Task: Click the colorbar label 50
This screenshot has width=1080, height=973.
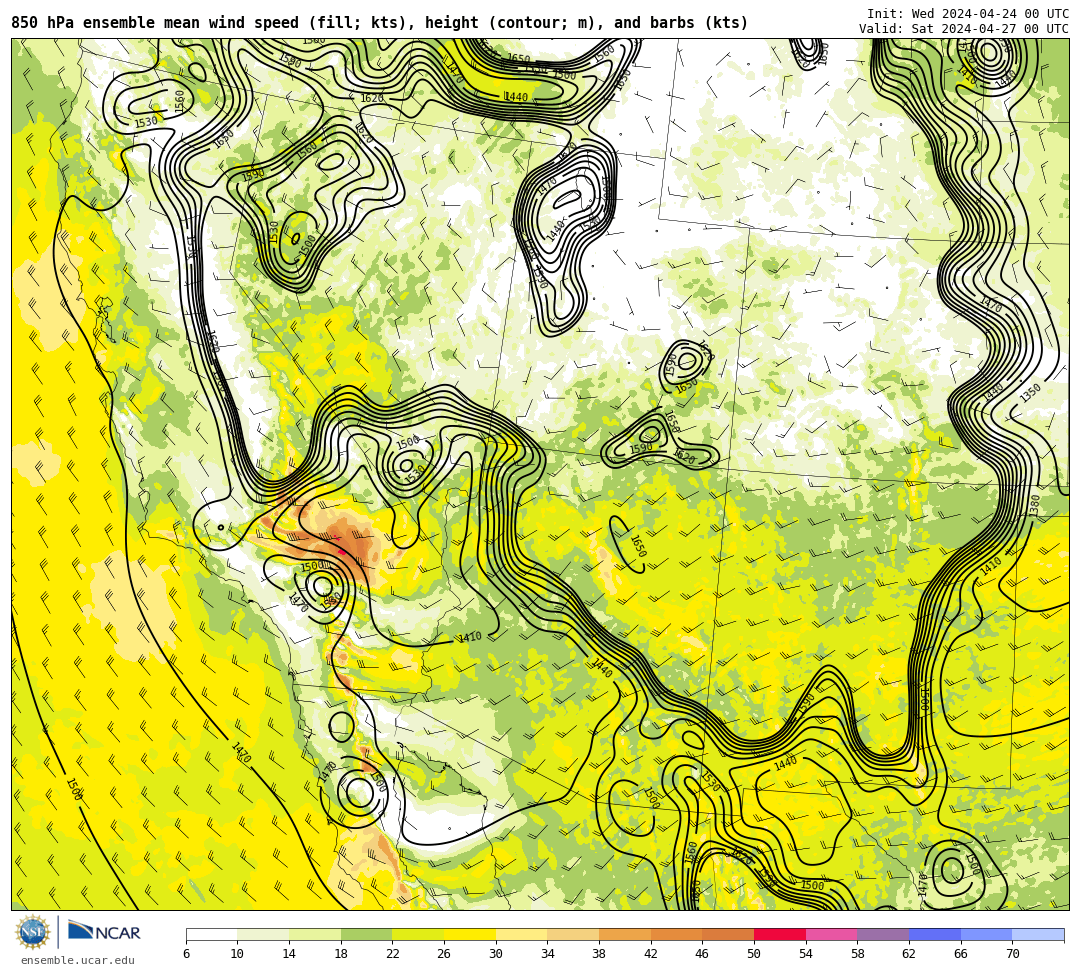Action: [x=754, y=954]
